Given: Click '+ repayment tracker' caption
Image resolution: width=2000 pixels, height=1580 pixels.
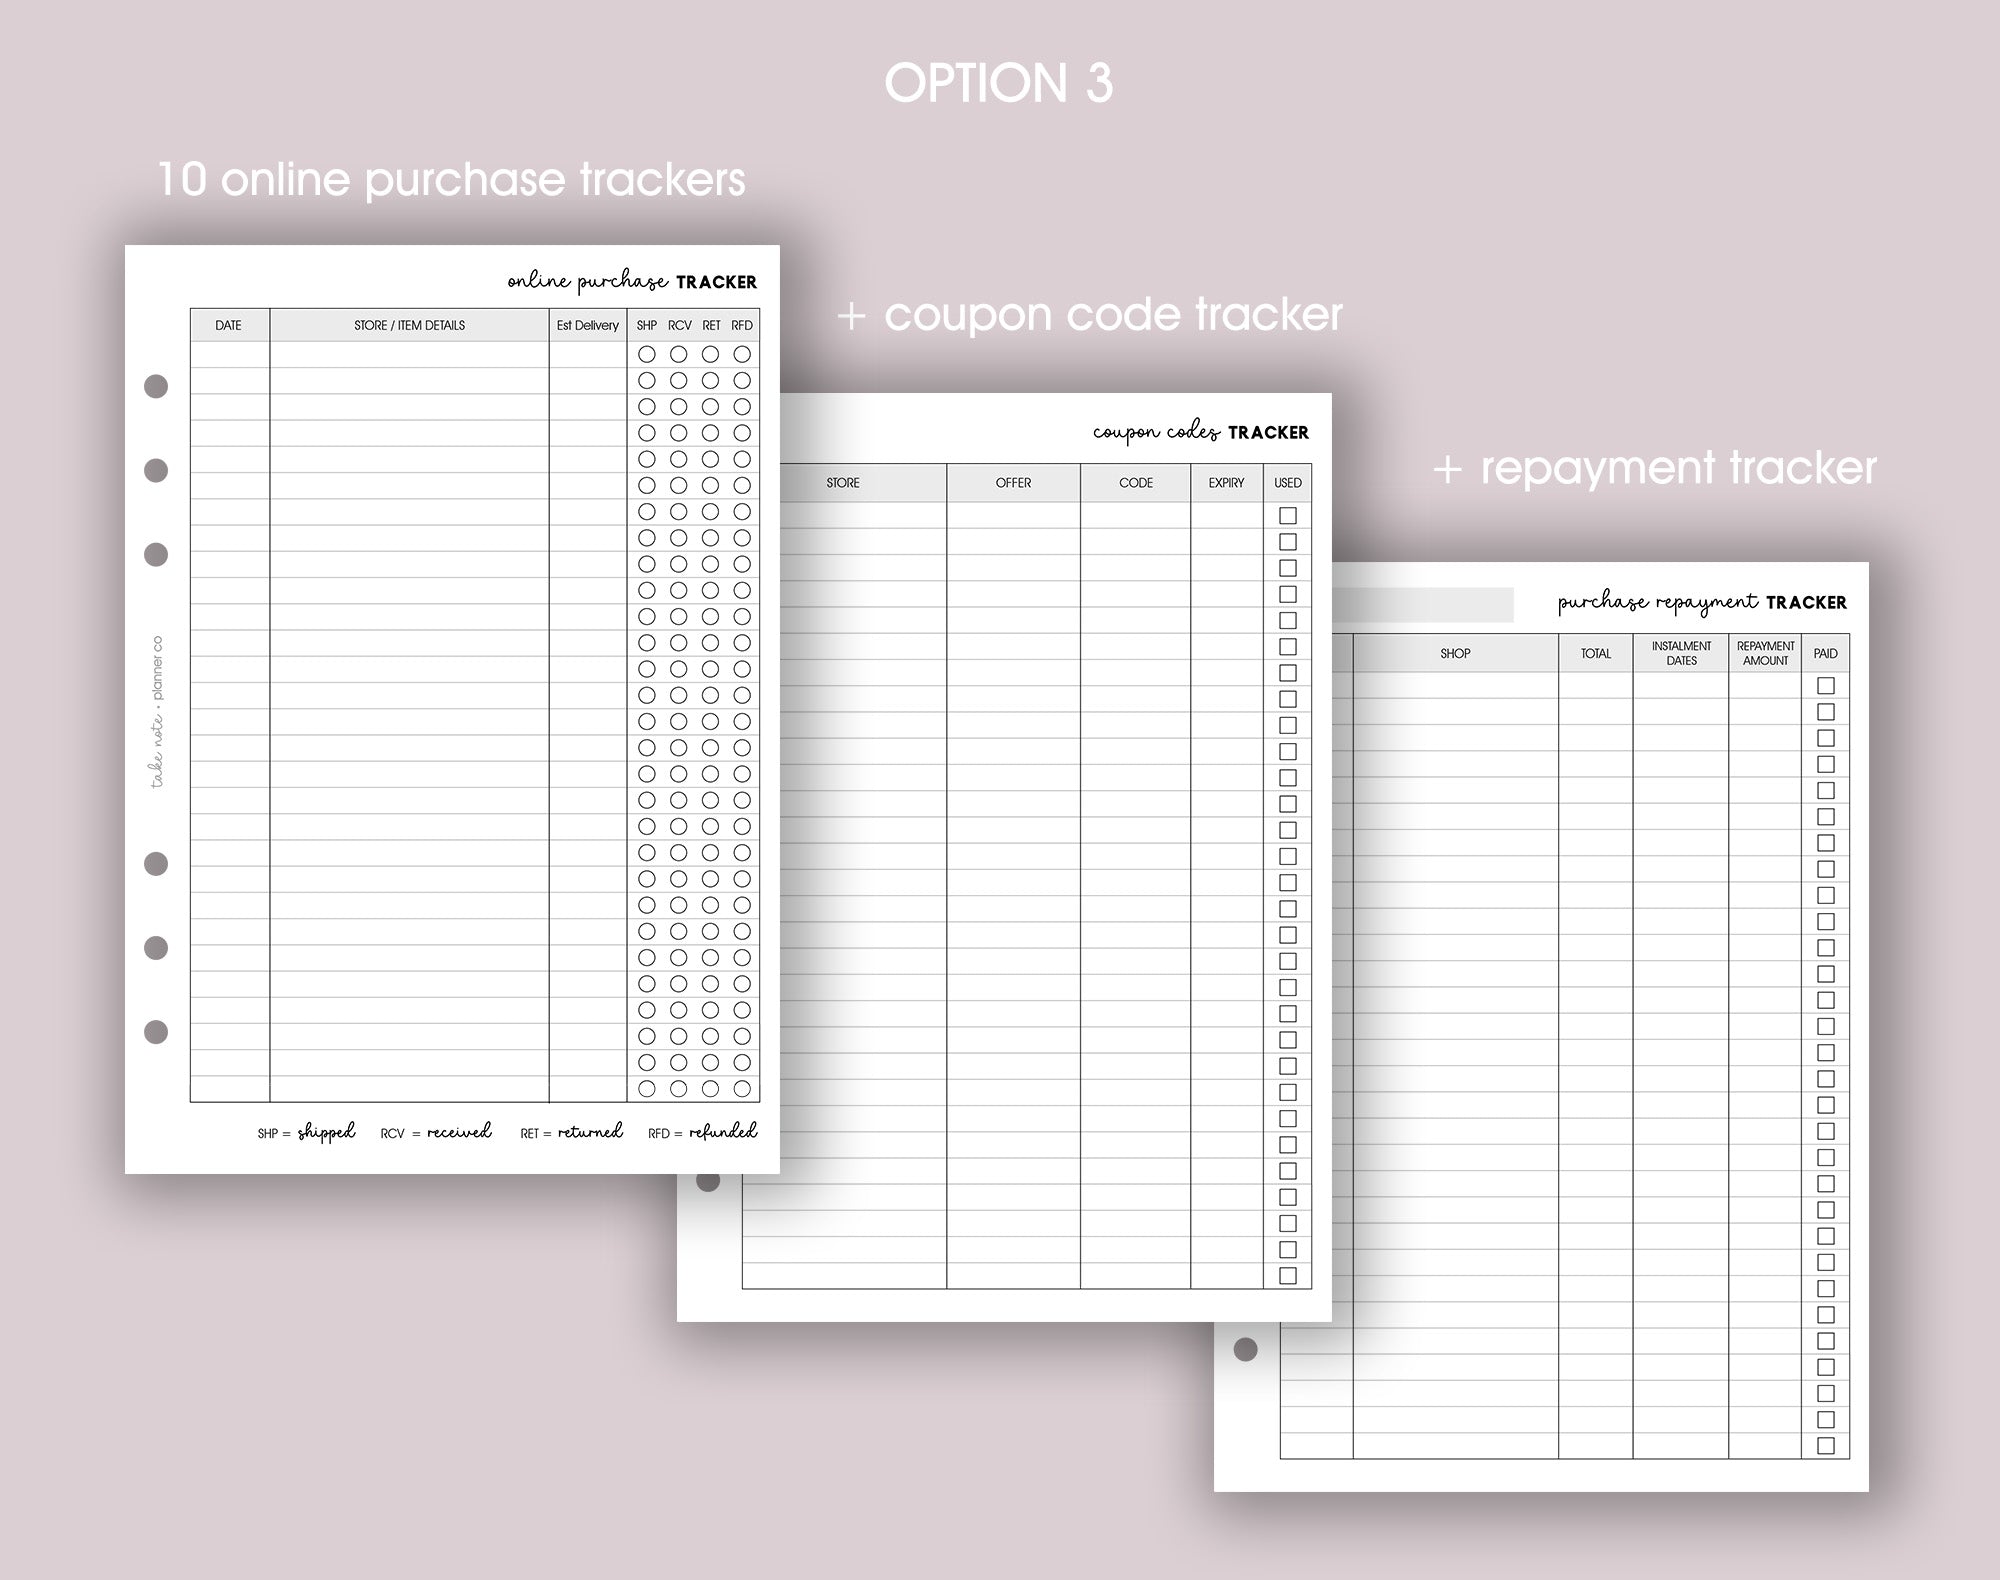Looking at the screenshot, I should pos(1655,468).
